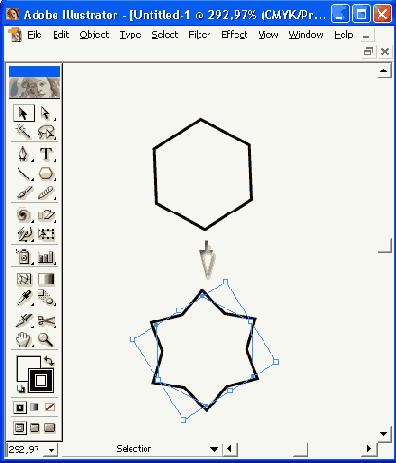Open the Filter menu
This screenshot has height=463, width=396.
[199, 35]
